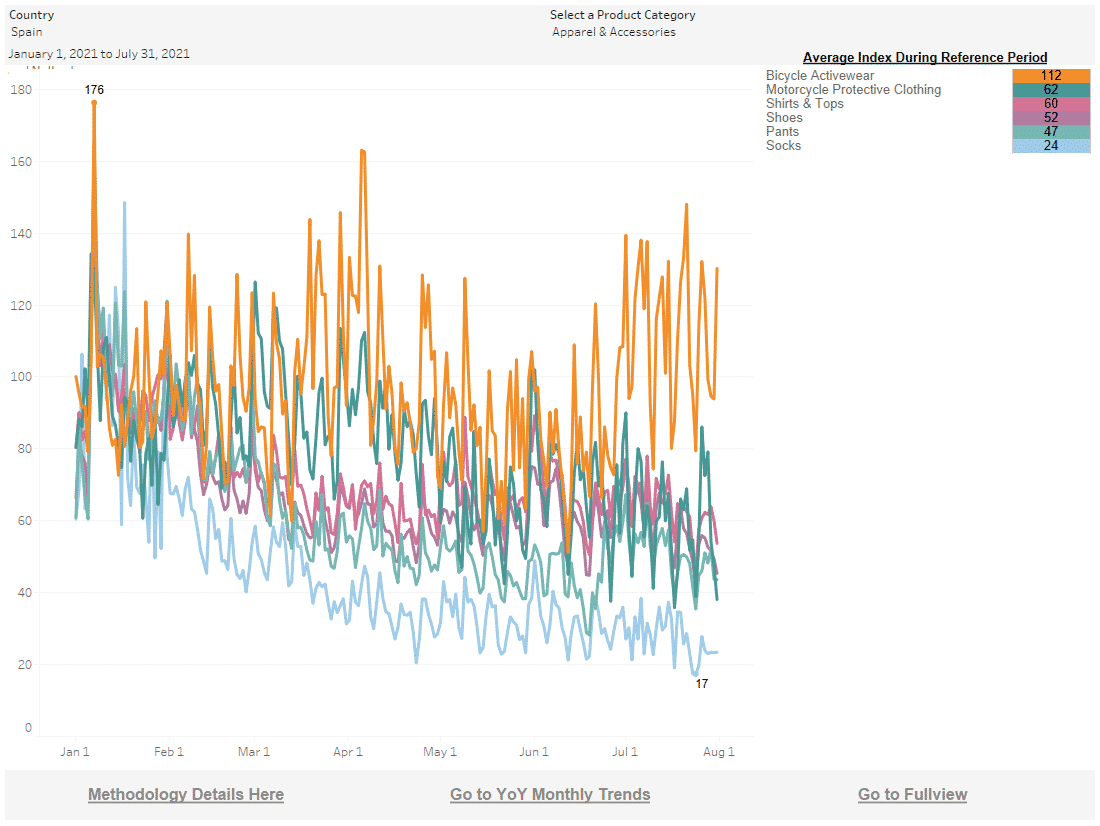Viewport: 1100px width, 826px height.
Task: Click the Aug 1 x-axis label
Action: [x=719, y=752]
